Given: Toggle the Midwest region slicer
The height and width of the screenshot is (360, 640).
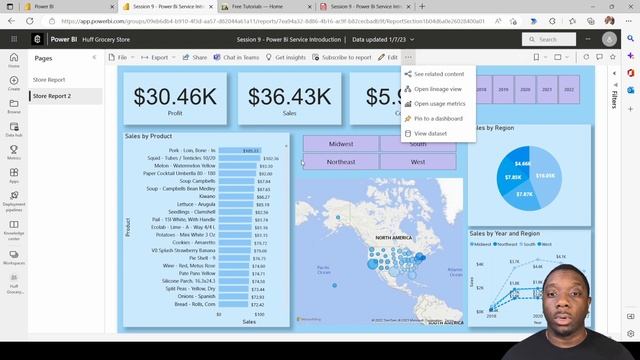Looking at the screenshot, I should coord(341,144).
